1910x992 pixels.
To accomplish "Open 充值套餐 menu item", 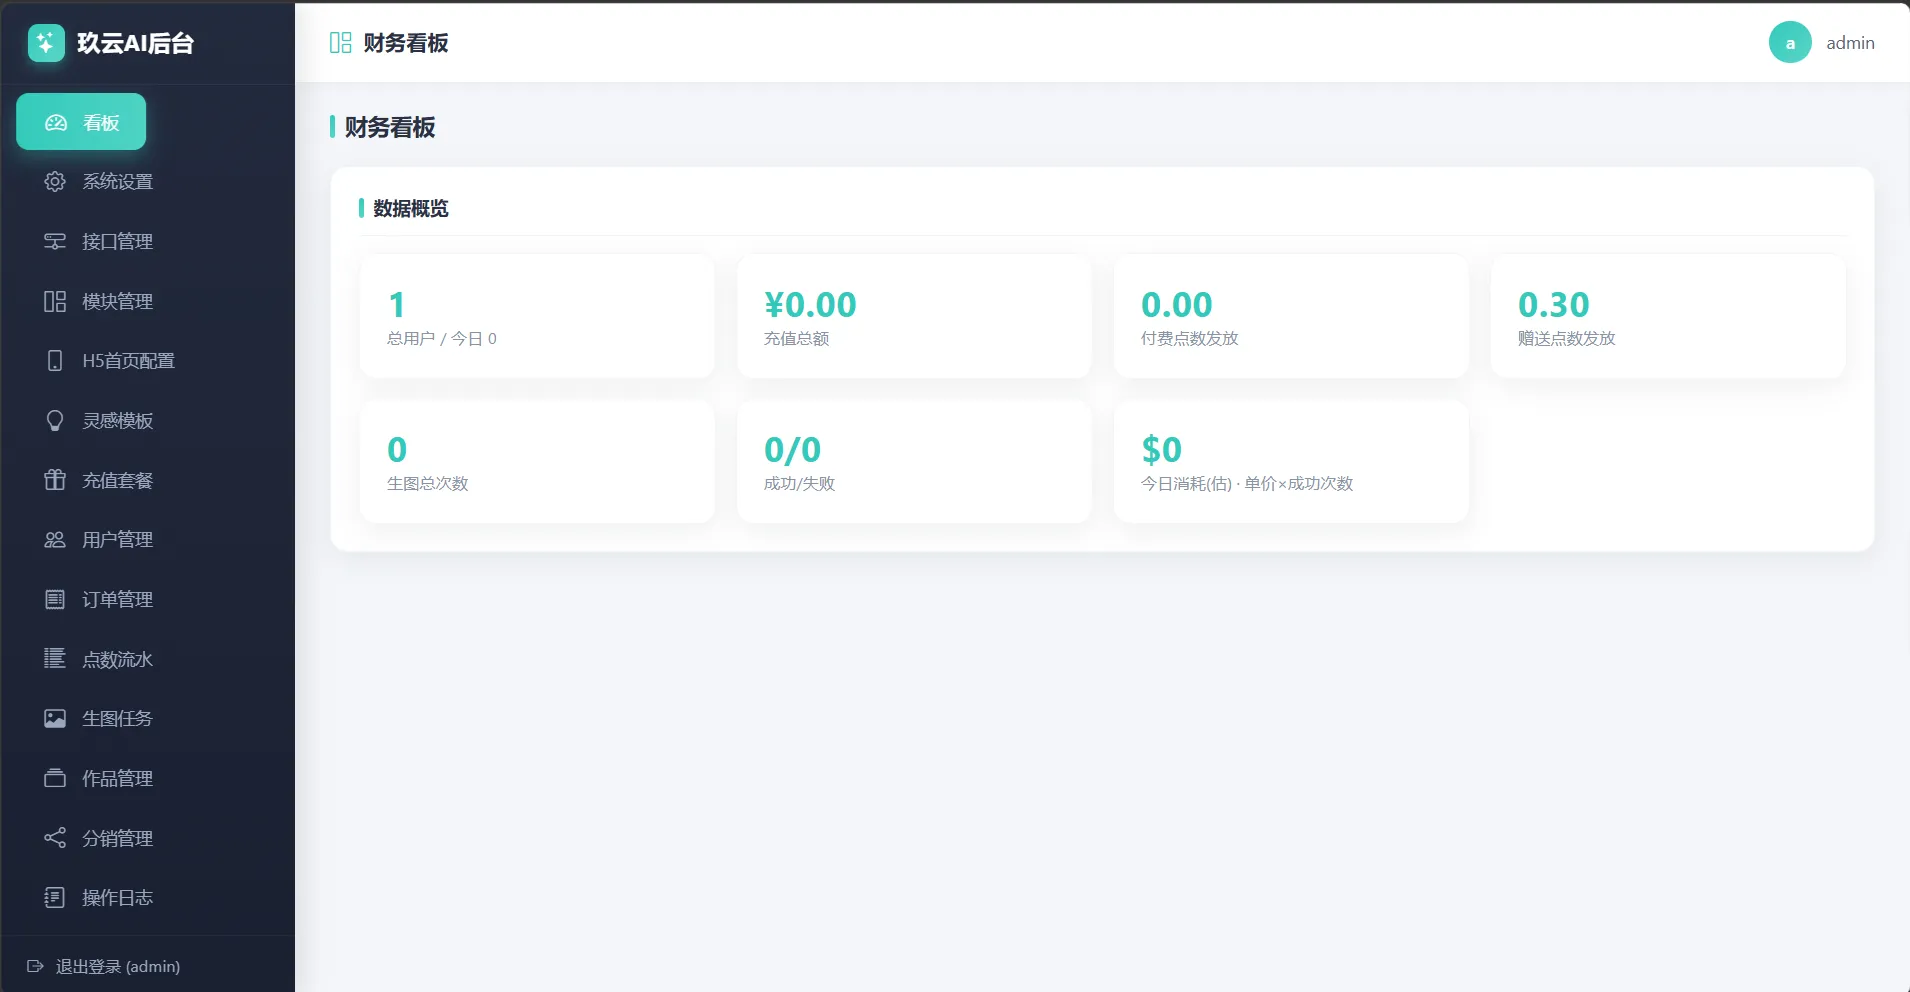I will (117, 480).
